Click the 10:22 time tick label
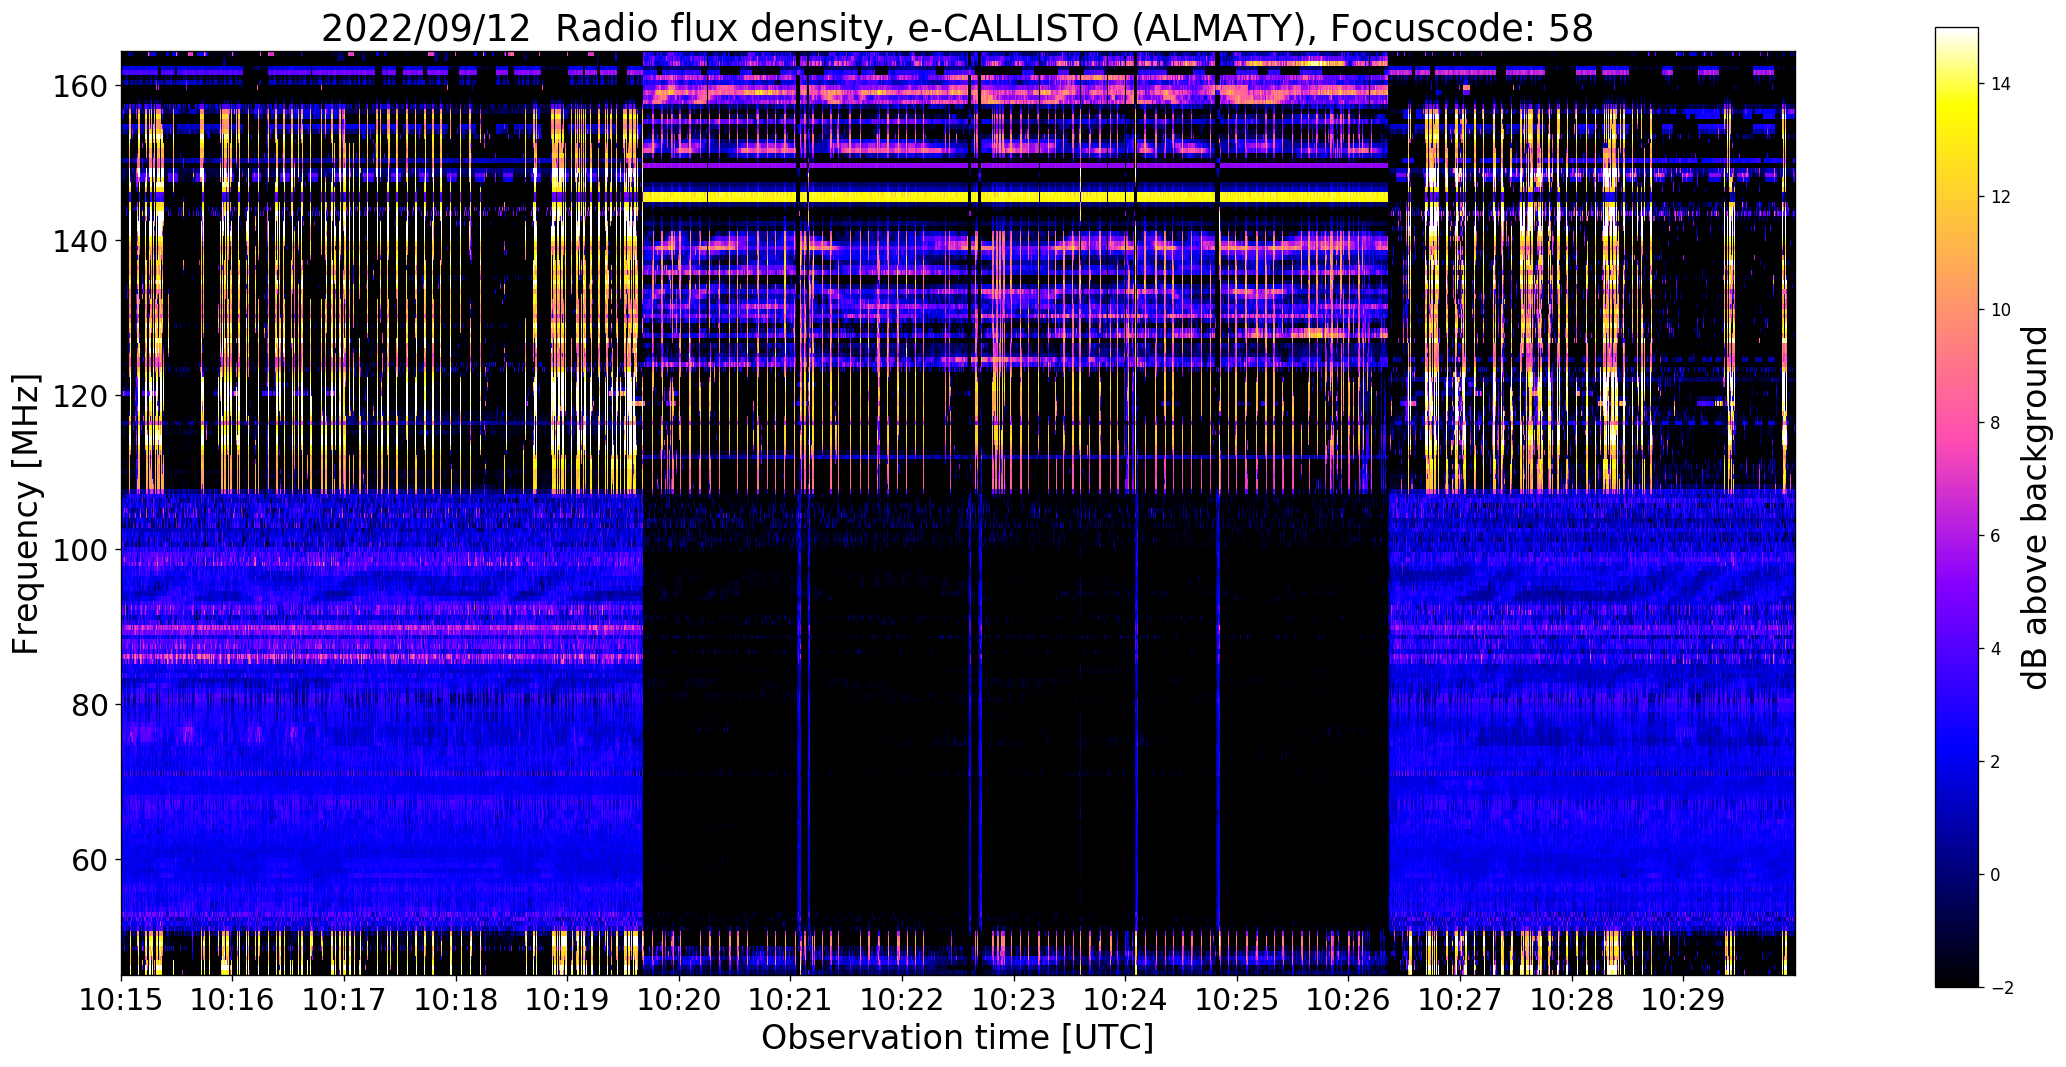 click(x=902, y=998)
